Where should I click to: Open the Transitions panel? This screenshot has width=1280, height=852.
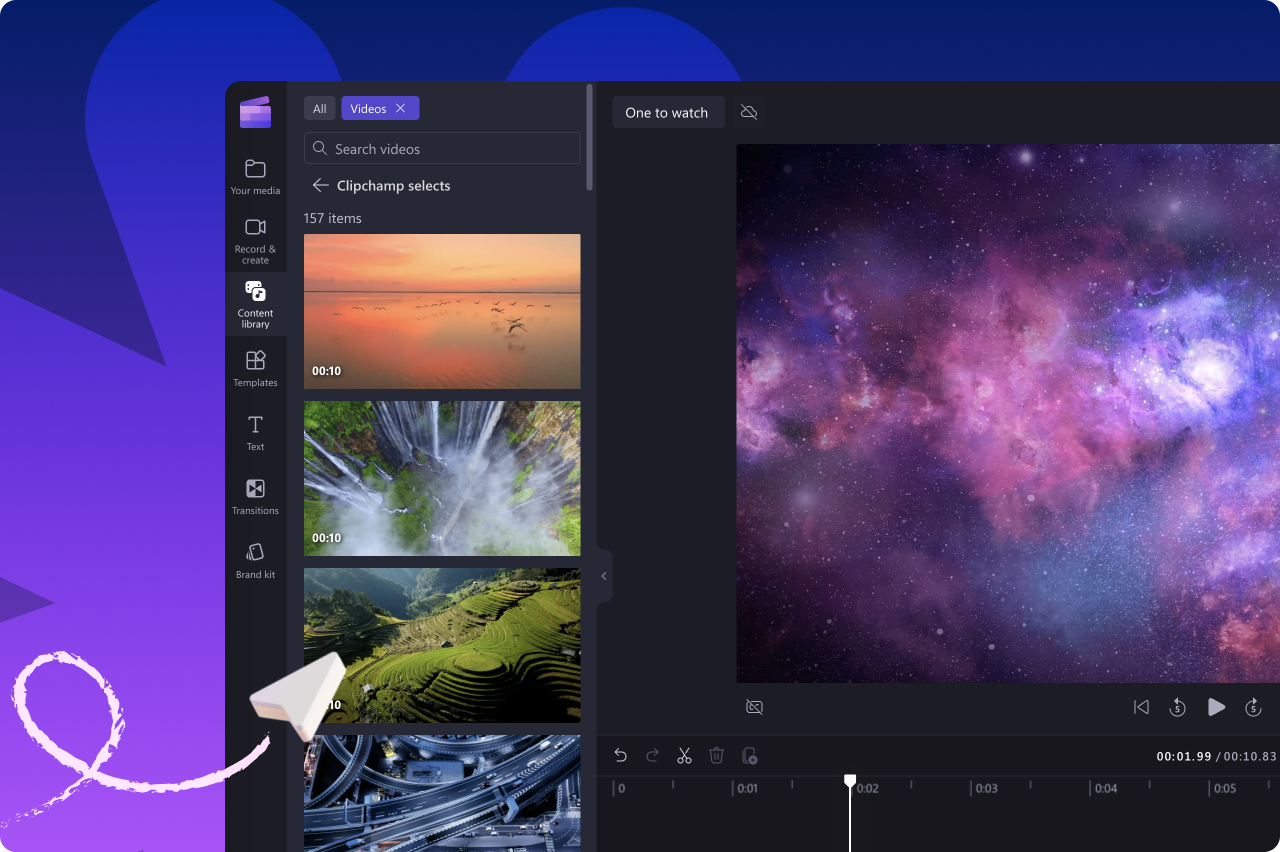pos(255,495)
